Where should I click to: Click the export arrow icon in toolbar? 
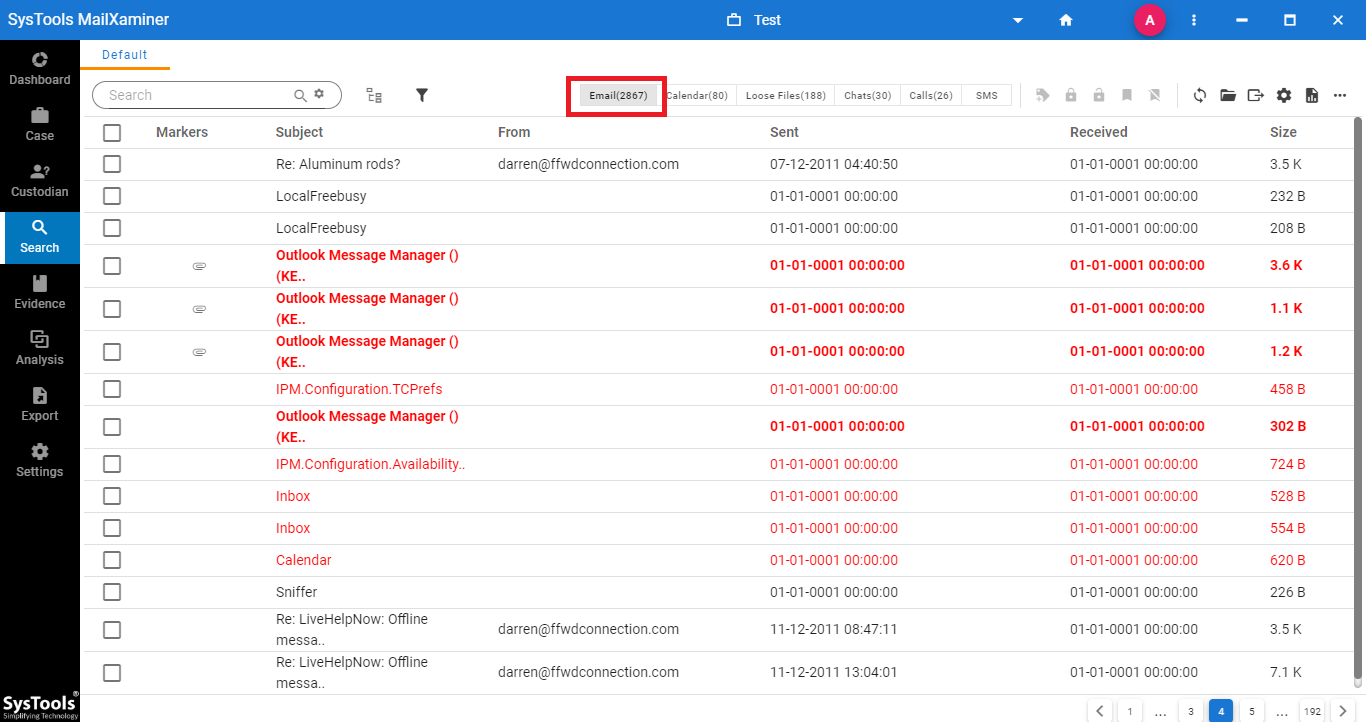pos(1256,95)
